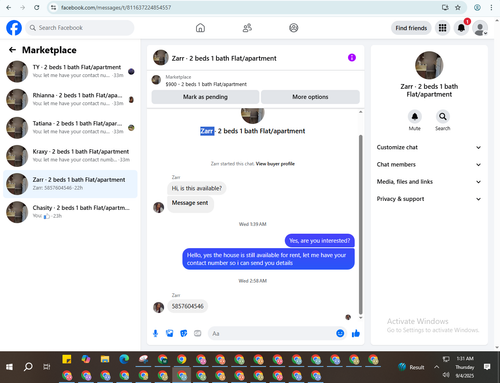Screen dimensions: 500x383
Task: Open Windows Action Center notification icon
Action: pos(487,367)
